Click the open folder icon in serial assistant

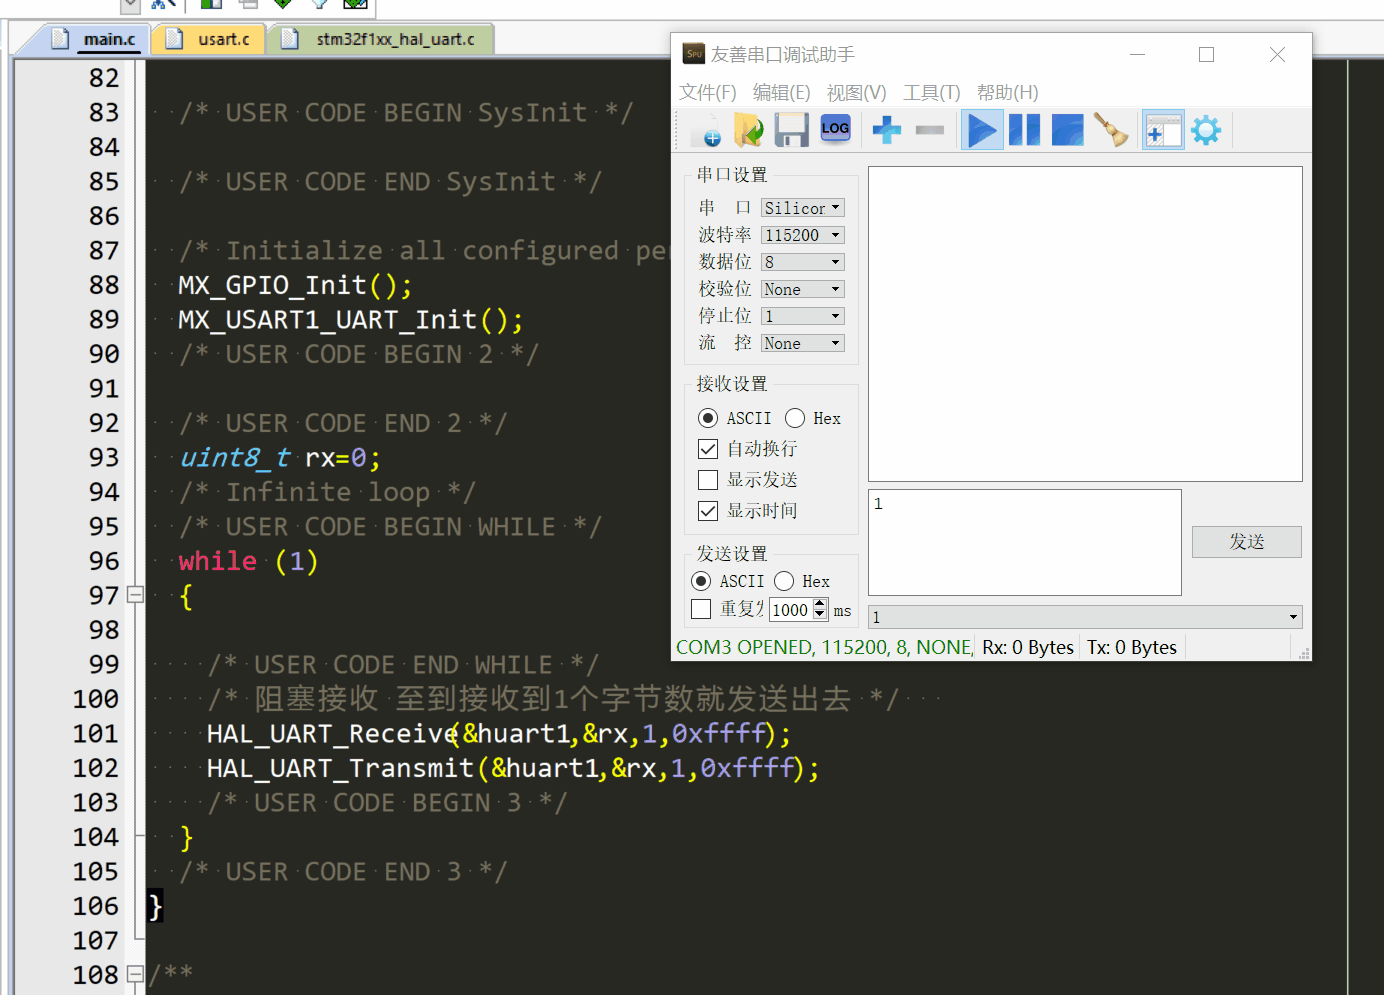(x=748, y=130)
